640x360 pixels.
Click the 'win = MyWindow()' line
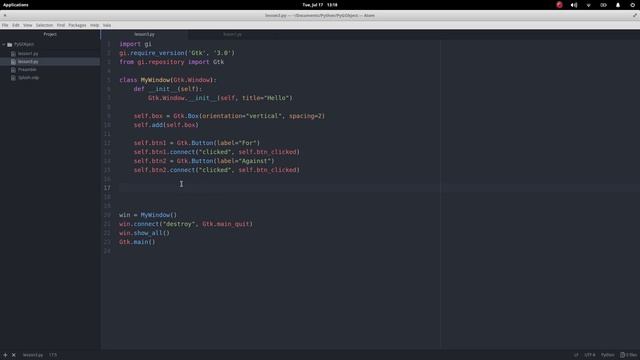click(x=148, y=215)
